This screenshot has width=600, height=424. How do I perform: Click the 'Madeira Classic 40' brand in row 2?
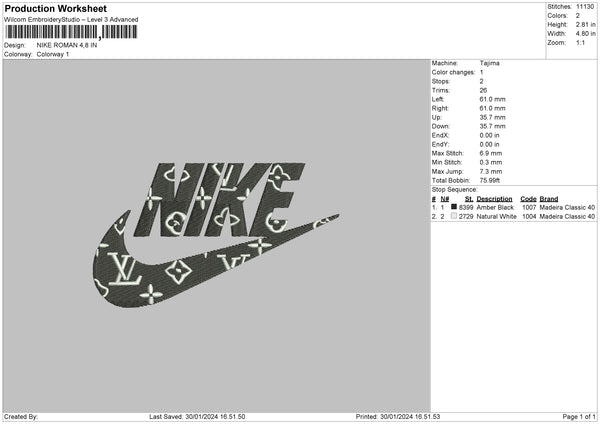tap(567, 217)
